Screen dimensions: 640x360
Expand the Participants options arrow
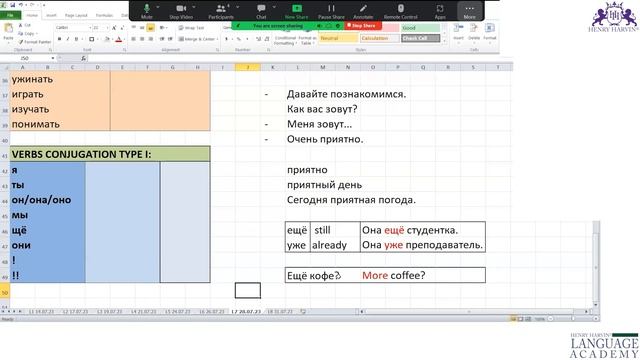pos(238,7)
